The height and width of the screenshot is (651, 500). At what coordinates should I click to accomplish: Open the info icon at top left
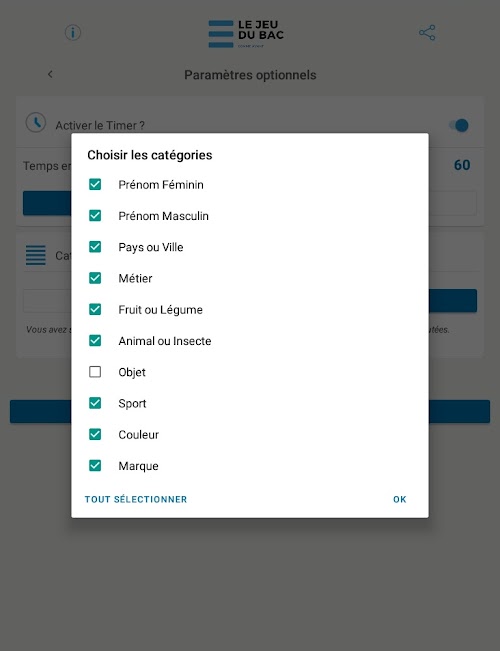click(73, 32)
